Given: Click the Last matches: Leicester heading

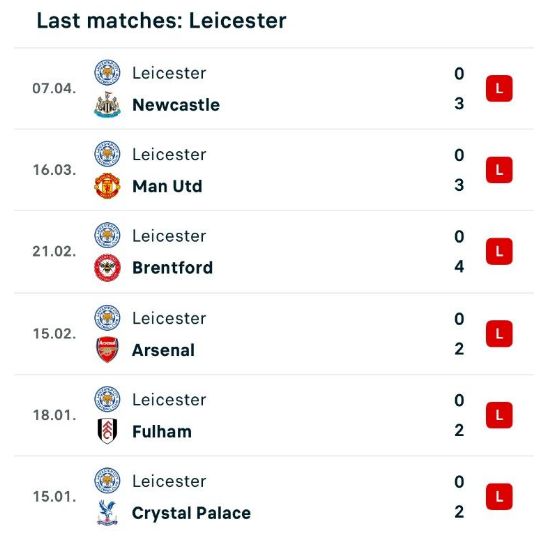Looking at the screenshot, I should tap(162, 20).
